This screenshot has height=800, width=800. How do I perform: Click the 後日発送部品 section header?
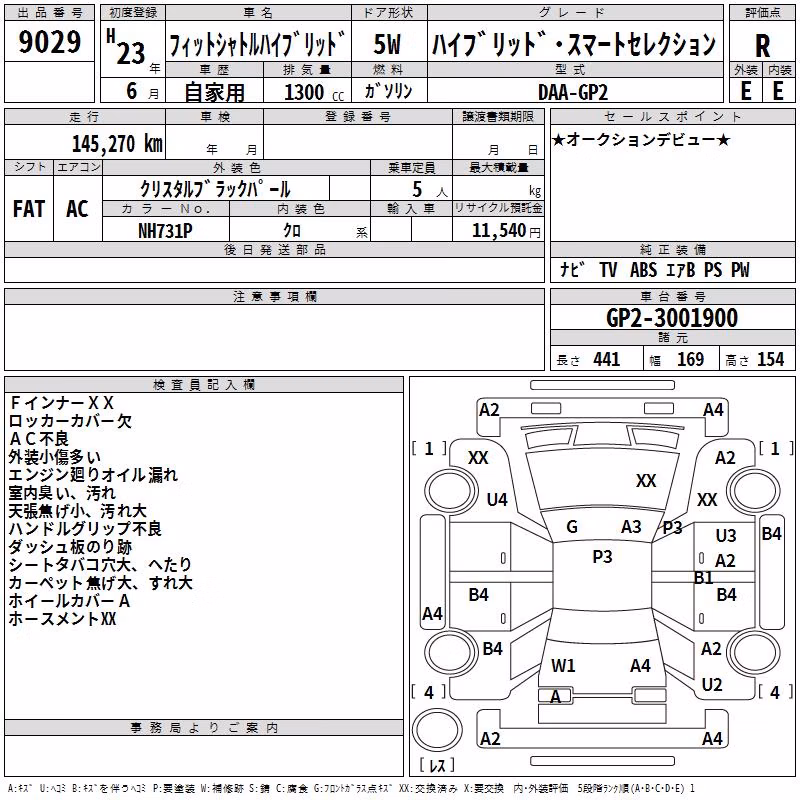tap(274, 250)
